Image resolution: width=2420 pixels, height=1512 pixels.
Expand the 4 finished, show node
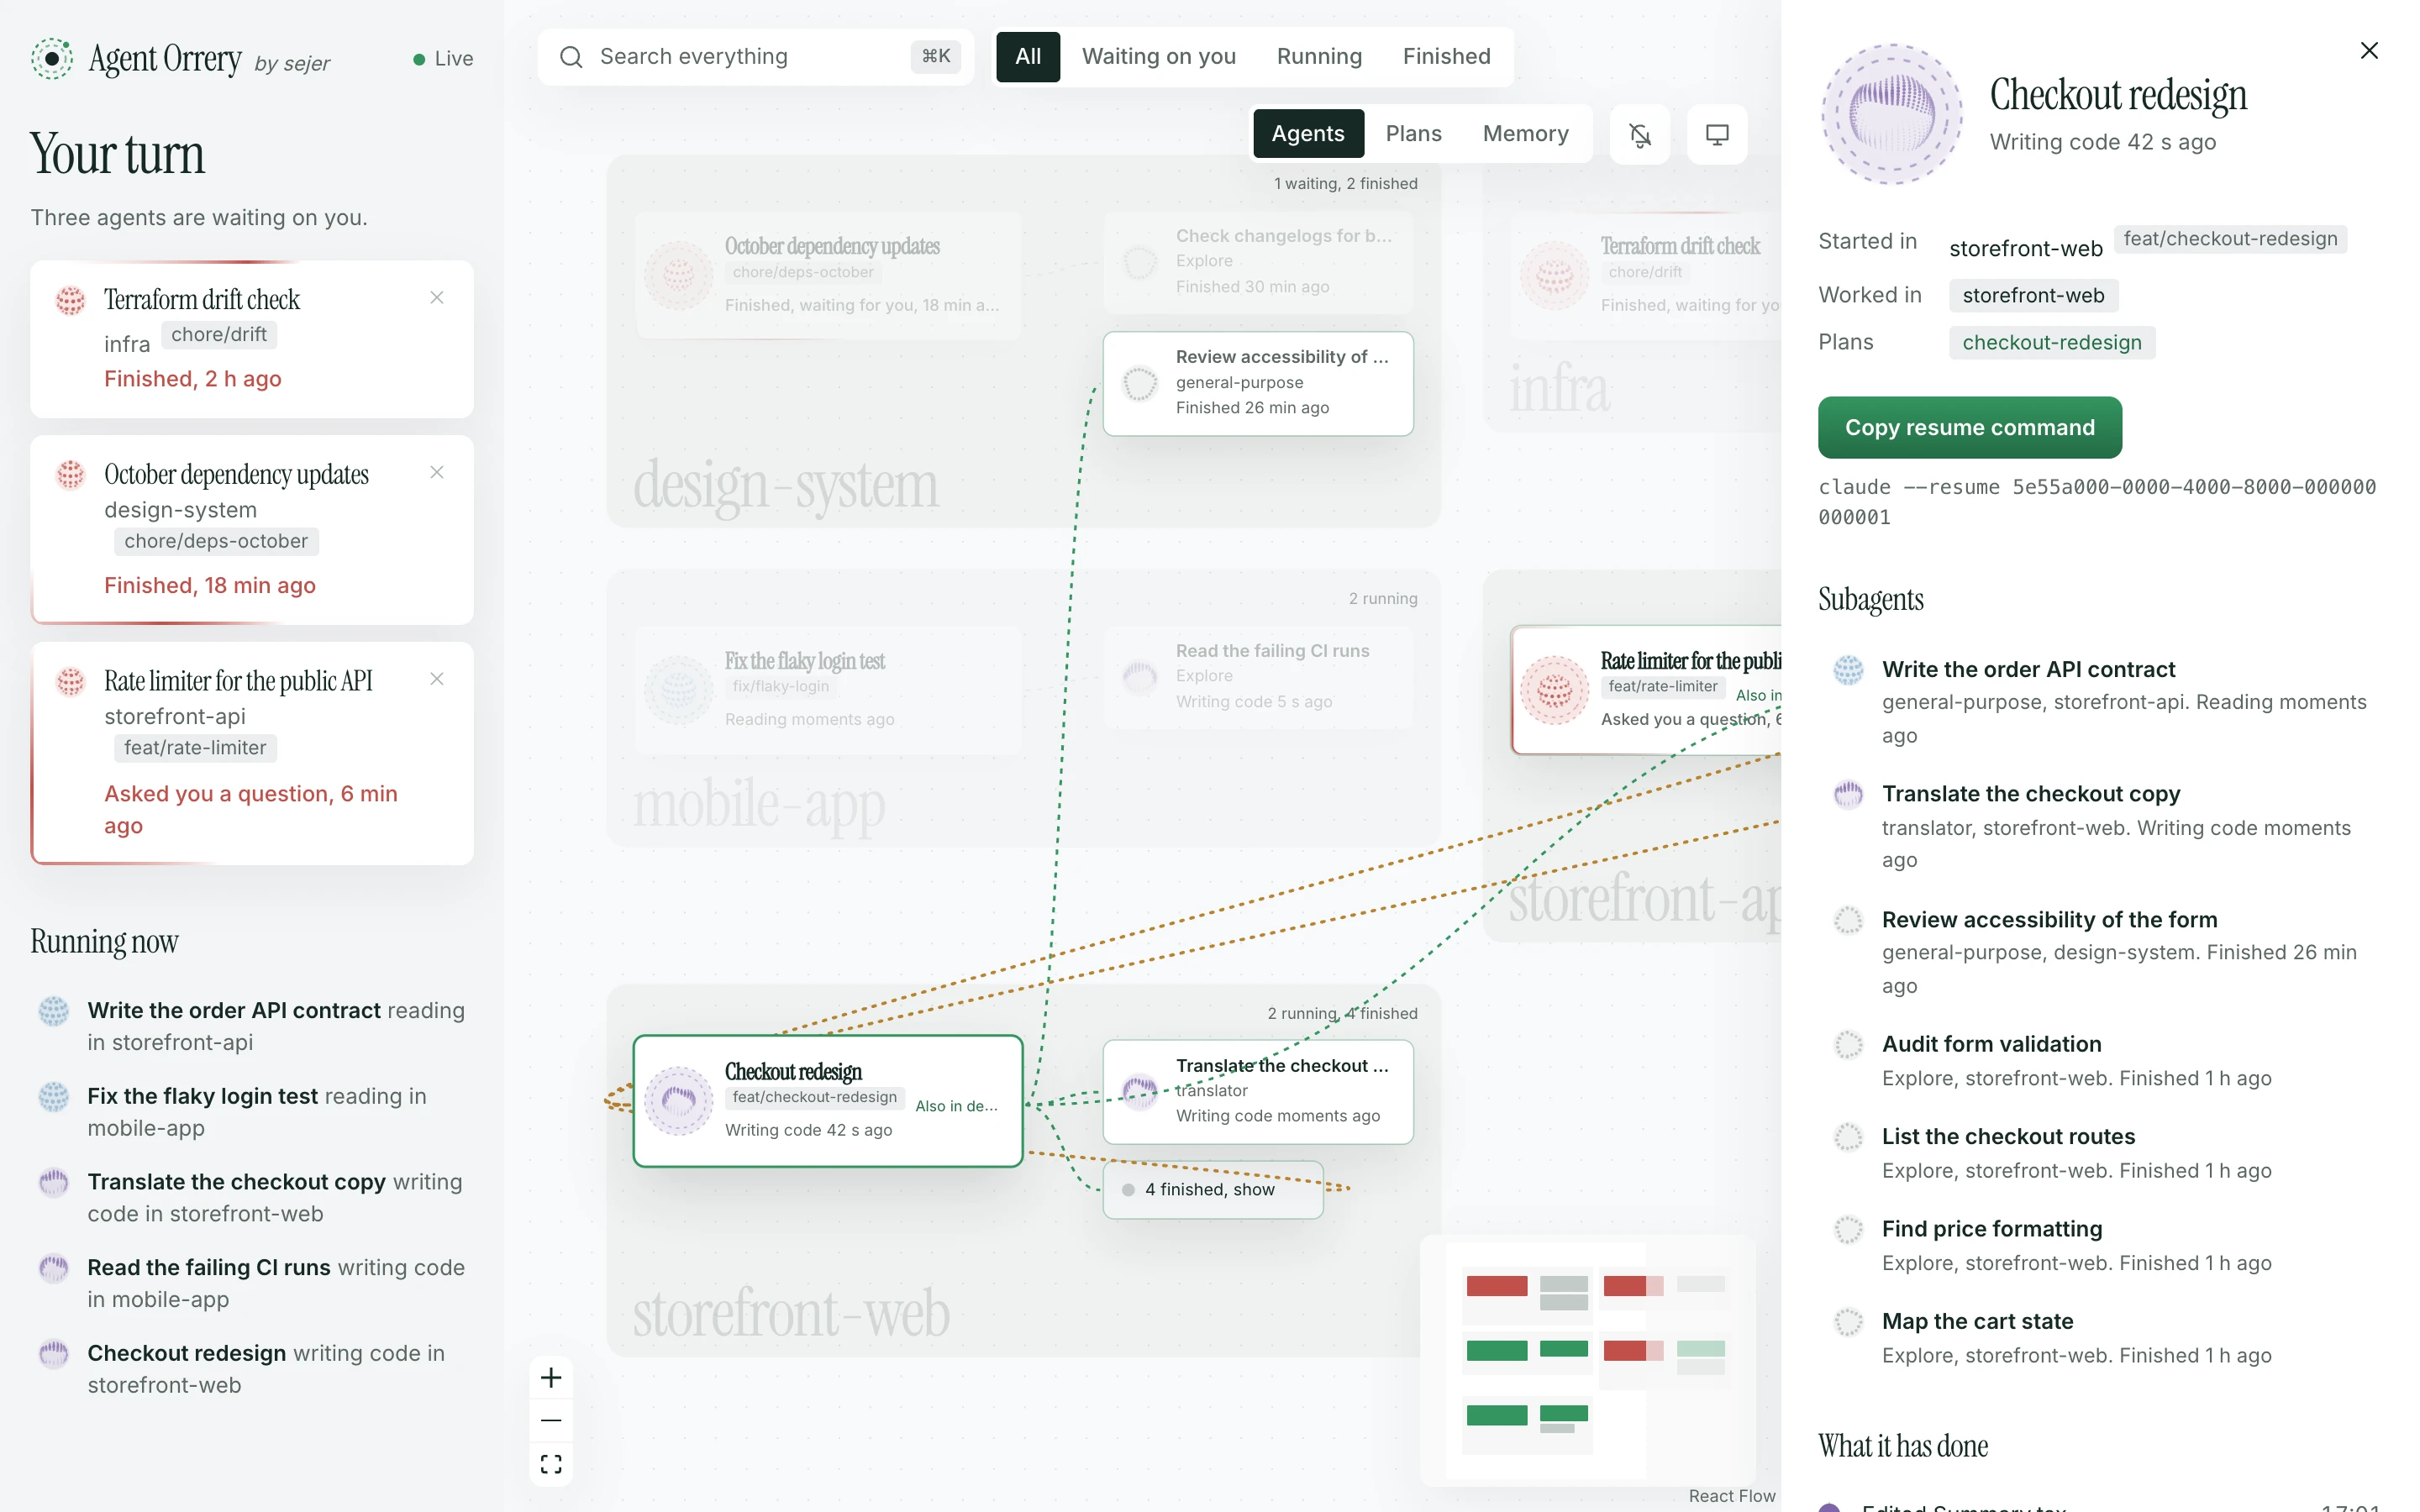point(1213,1190)
